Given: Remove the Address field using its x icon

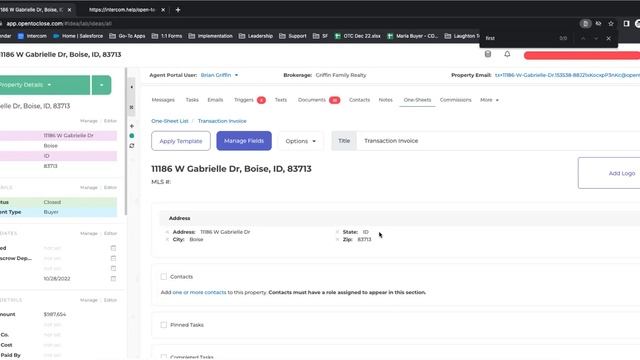Looking at the screenshot, I should (x=167, y=232).
